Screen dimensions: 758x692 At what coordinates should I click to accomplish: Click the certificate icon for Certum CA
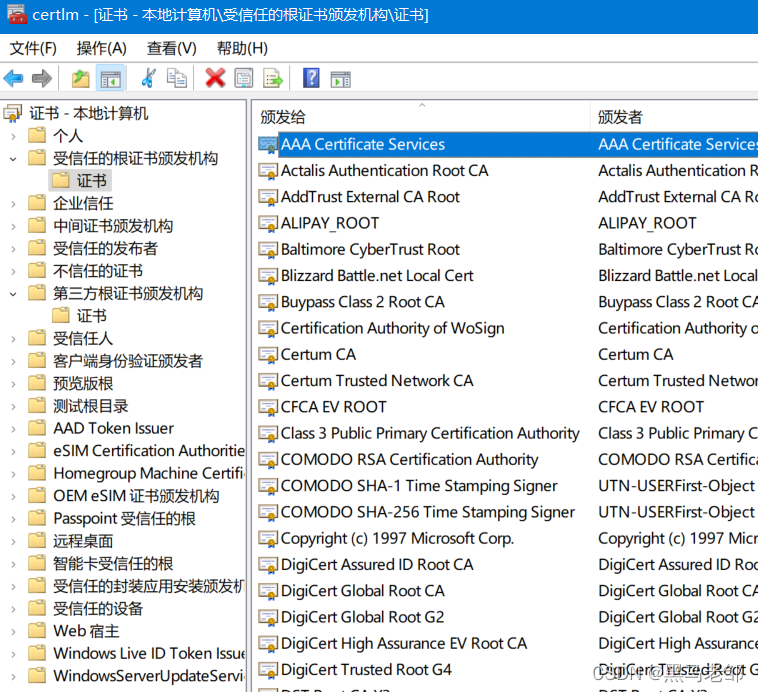point(268,355)
